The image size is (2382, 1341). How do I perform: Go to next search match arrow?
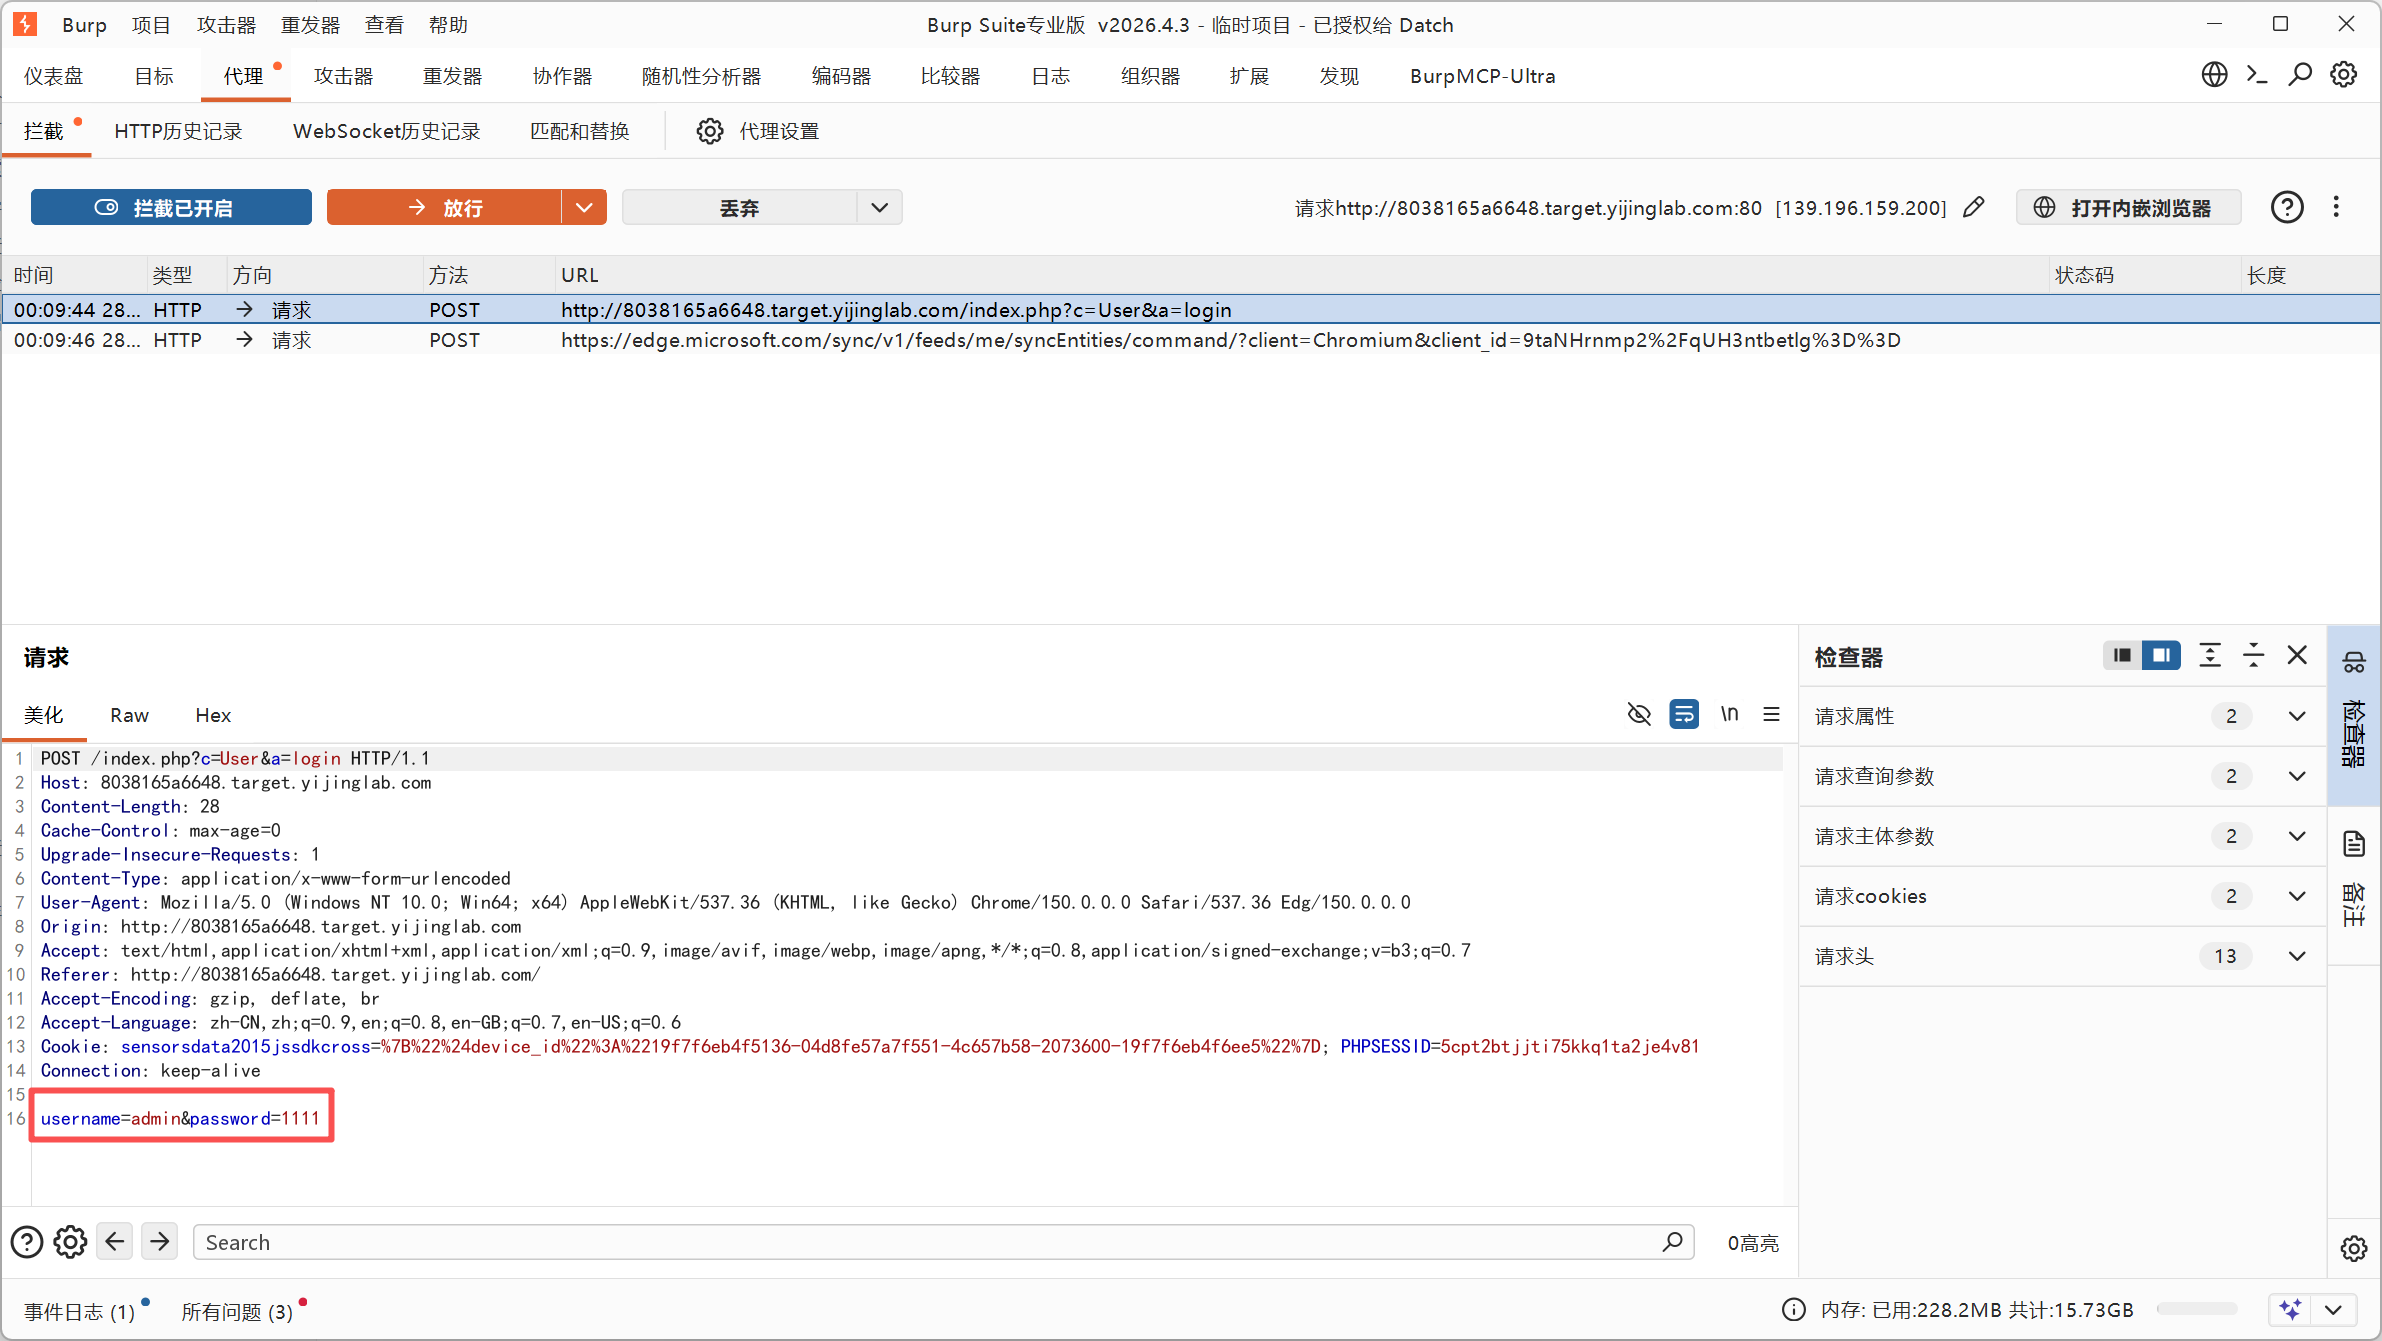coord(160,1242)
